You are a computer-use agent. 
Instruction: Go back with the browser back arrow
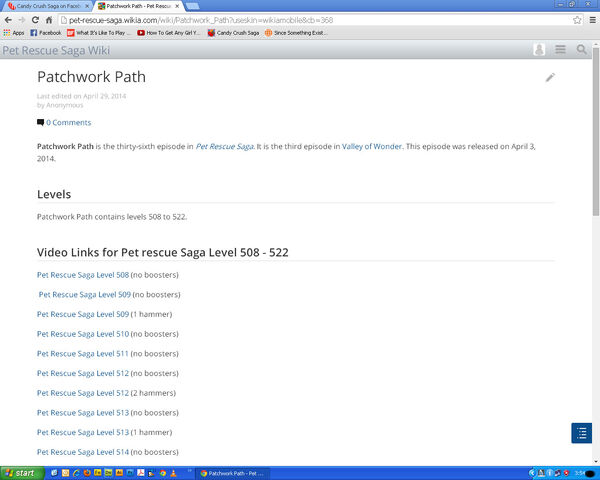[8, 20]
